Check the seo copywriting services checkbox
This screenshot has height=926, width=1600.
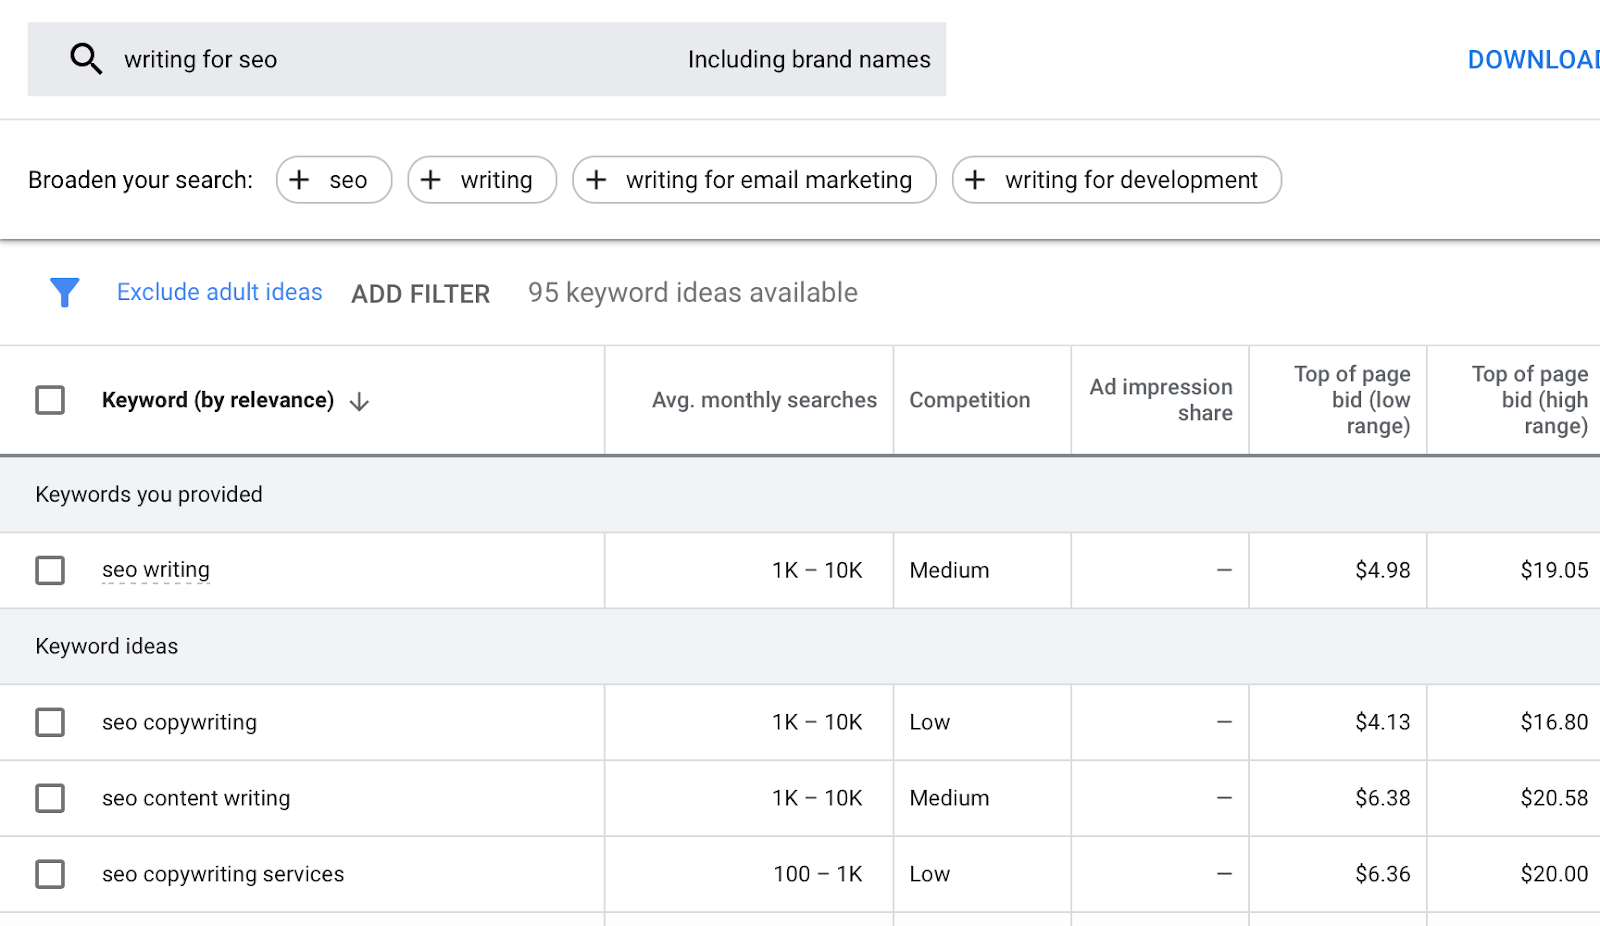(50, 874)
